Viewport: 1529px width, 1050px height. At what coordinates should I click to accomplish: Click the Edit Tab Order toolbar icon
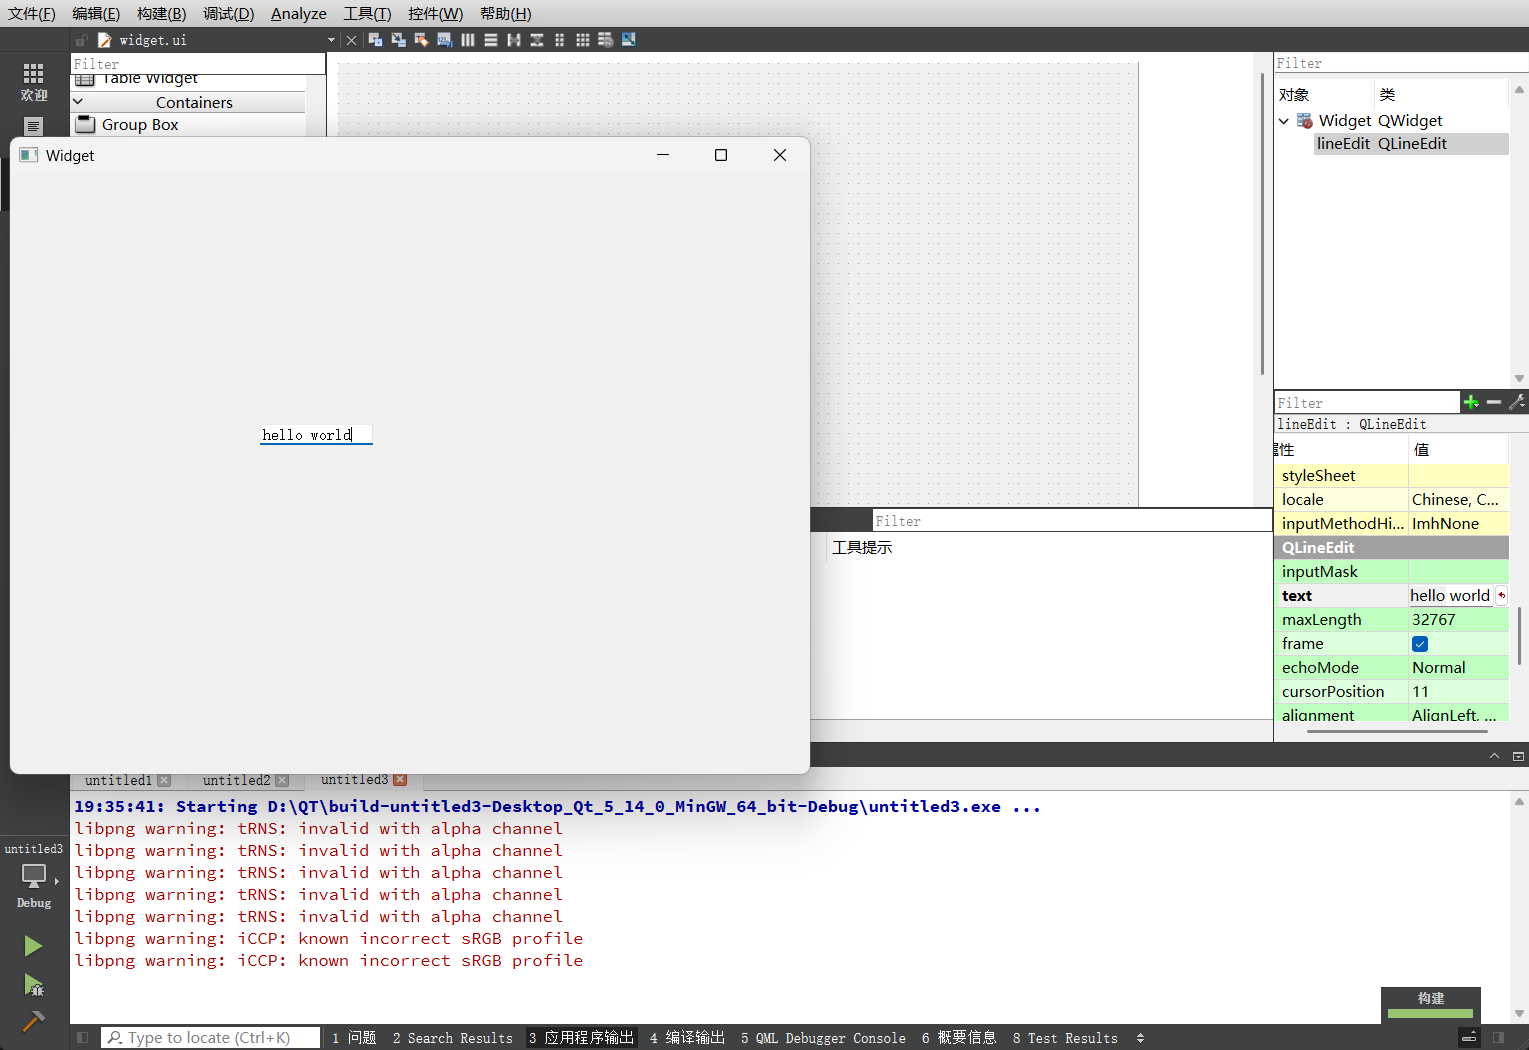[444, 40]
